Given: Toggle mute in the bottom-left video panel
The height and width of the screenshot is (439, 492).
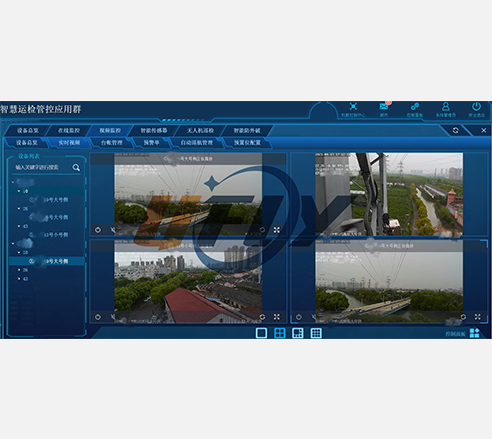Looking at the screenshot, I should pyautogui.click(x=113, y=317).
